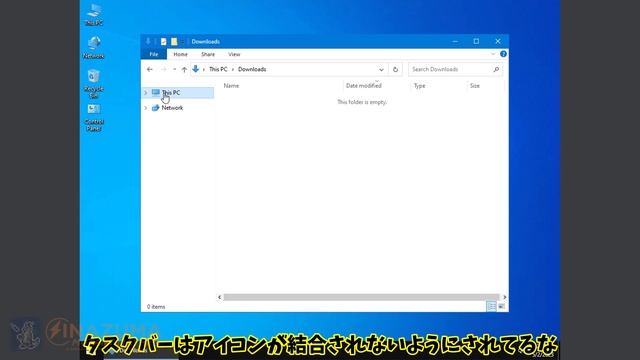Close the Downloads window
The image size is (640, 360).
498,41
